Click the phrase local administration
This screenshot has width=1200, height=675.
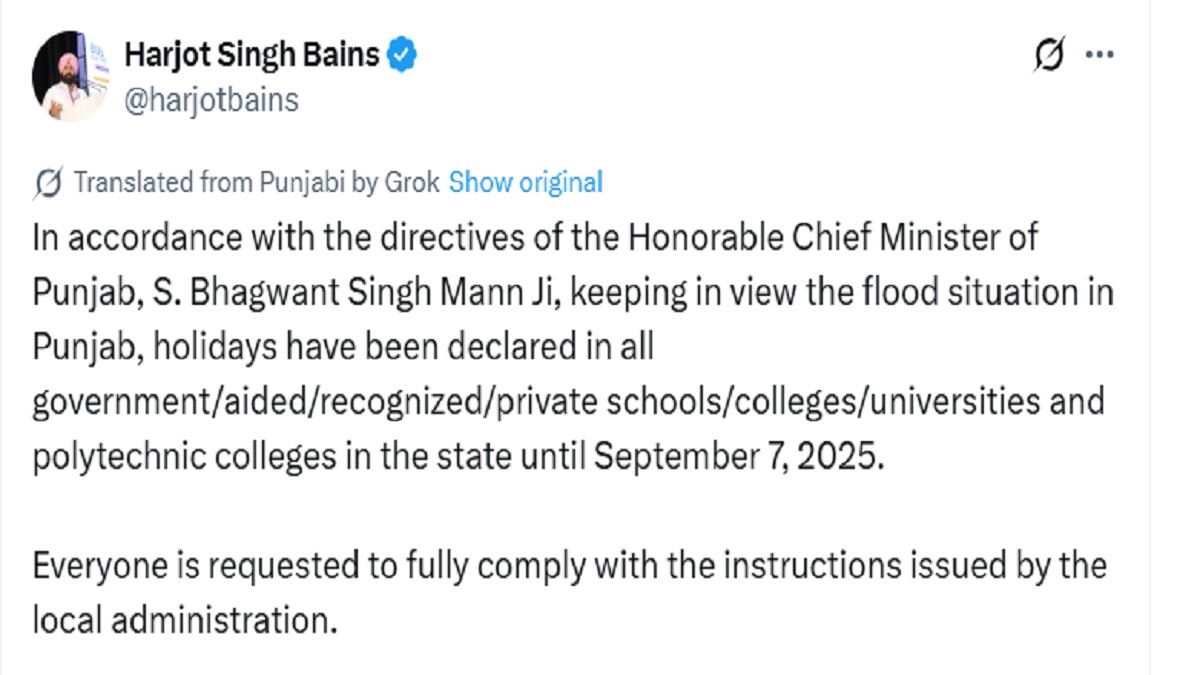coord(181,620)
